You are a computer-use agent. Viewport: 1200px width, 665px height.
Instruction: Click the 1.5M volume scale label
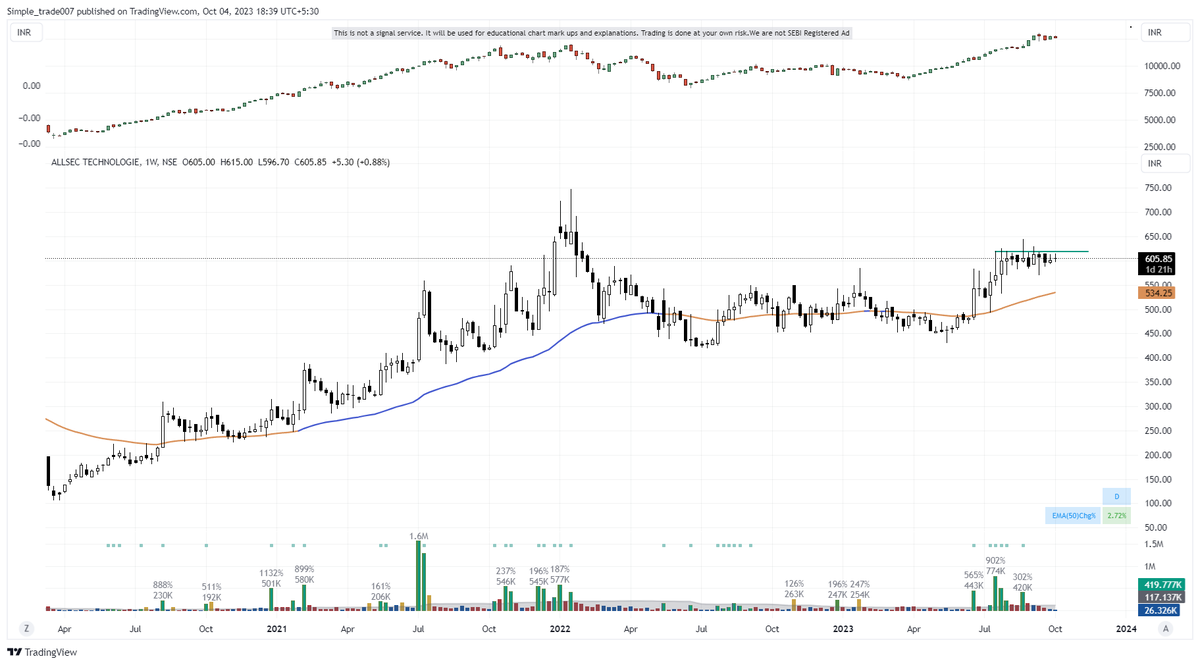[1154, 544]
